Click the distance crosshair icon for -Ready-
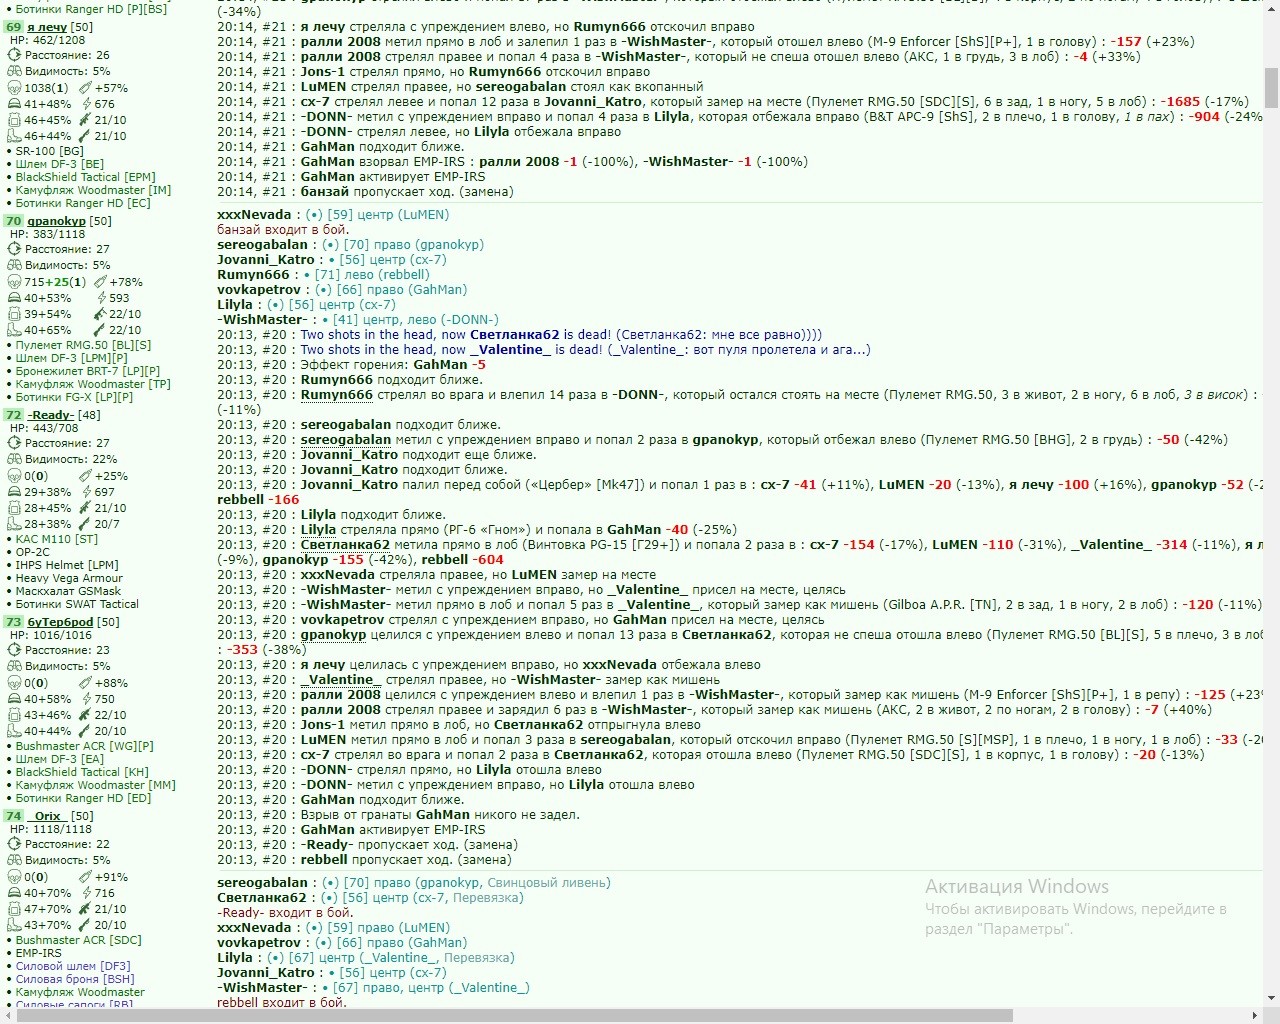1280x1024 pixels. (x=14, y=444)
